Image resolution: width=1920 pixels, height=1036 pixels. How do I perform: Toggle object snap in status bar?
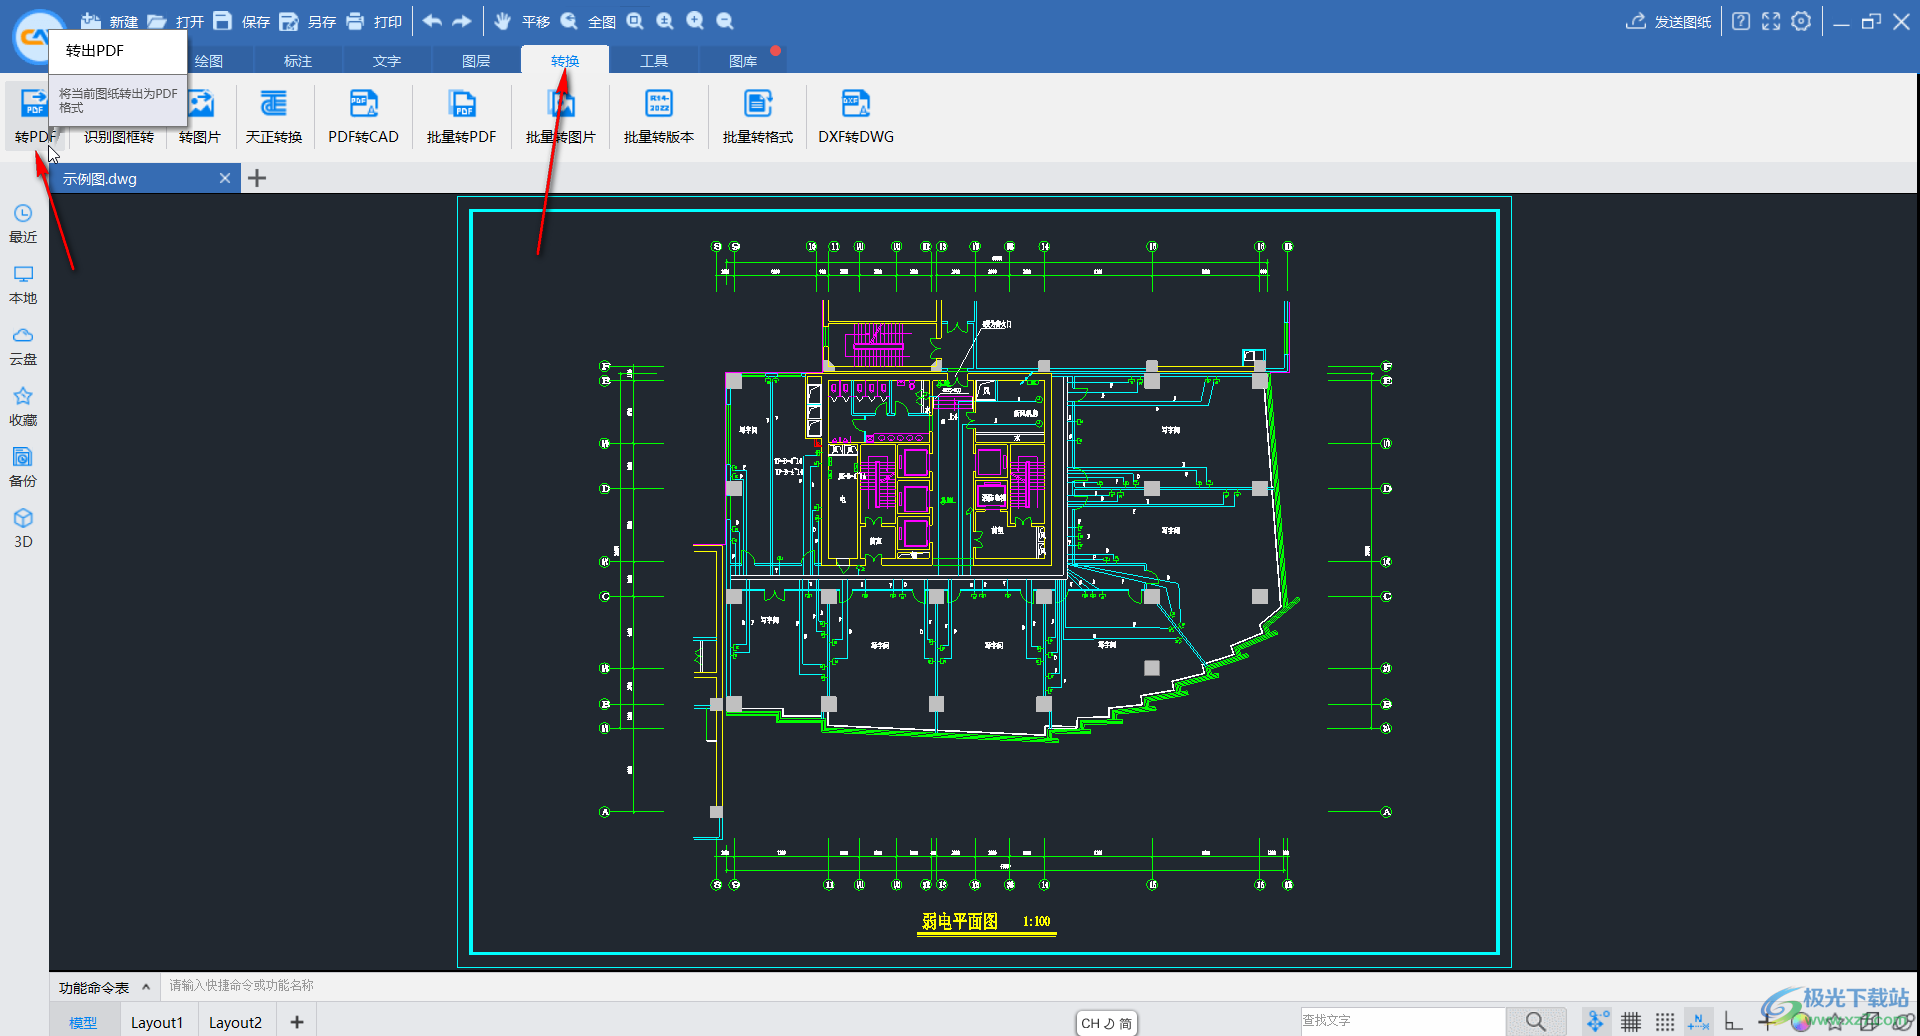click(x=1597, y=1021)
